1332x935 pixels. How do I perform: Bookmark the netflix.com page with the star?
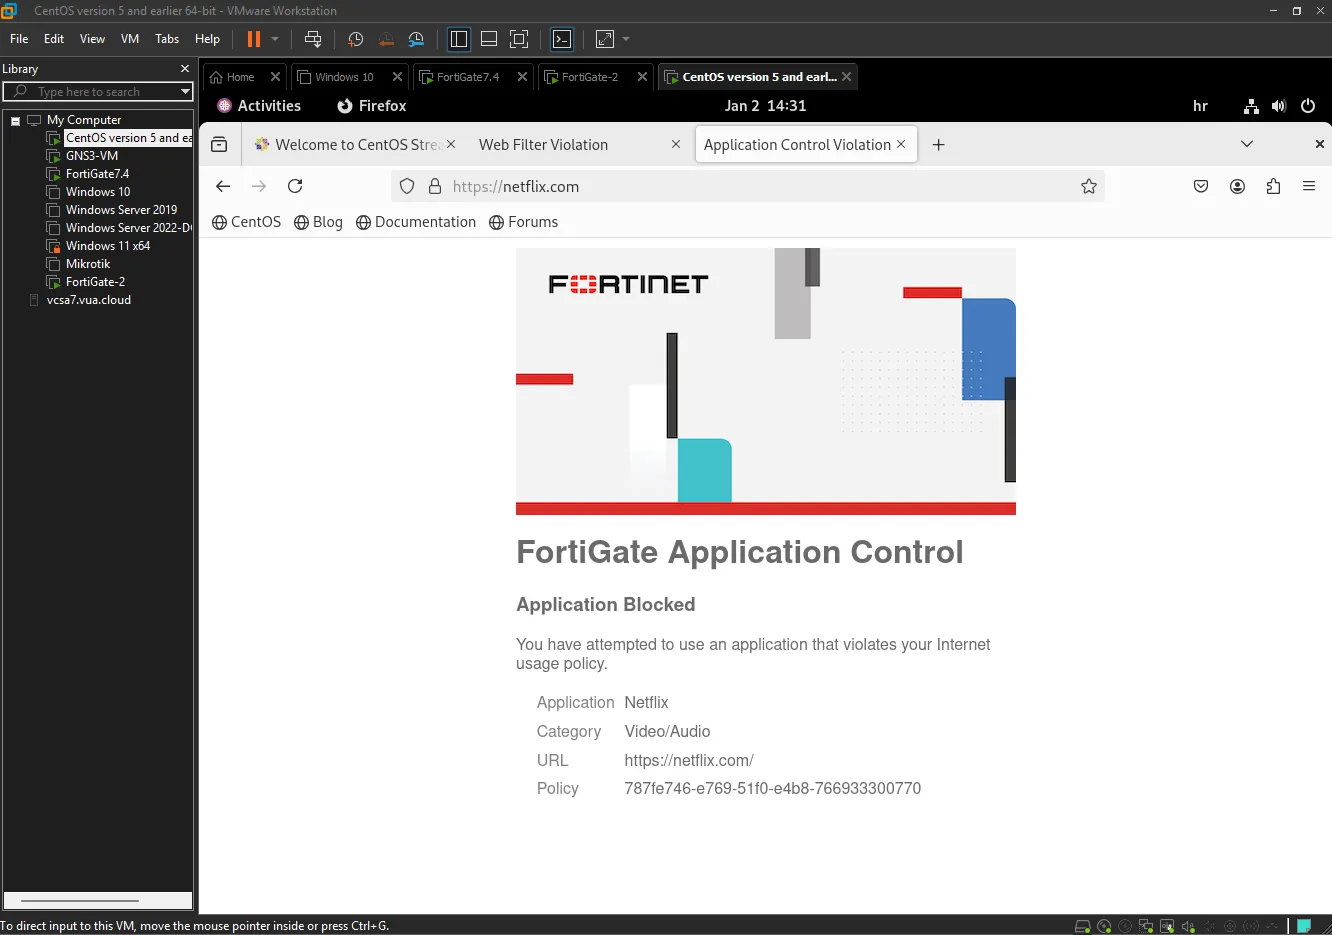pos(1089,186)
